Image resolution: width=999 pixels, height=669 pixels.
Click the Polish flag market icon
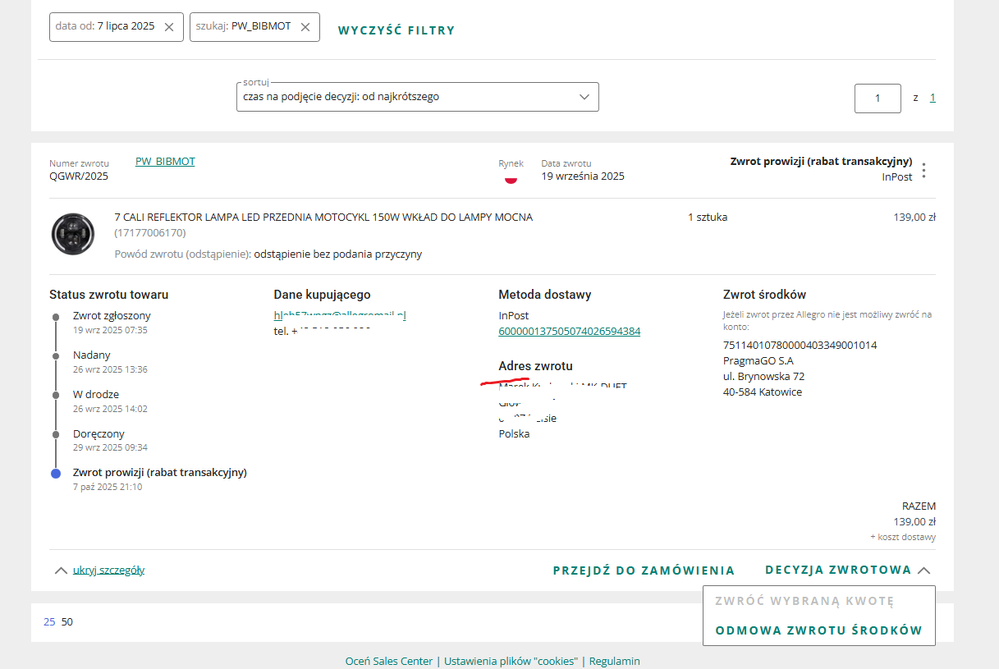click(510, 178)
